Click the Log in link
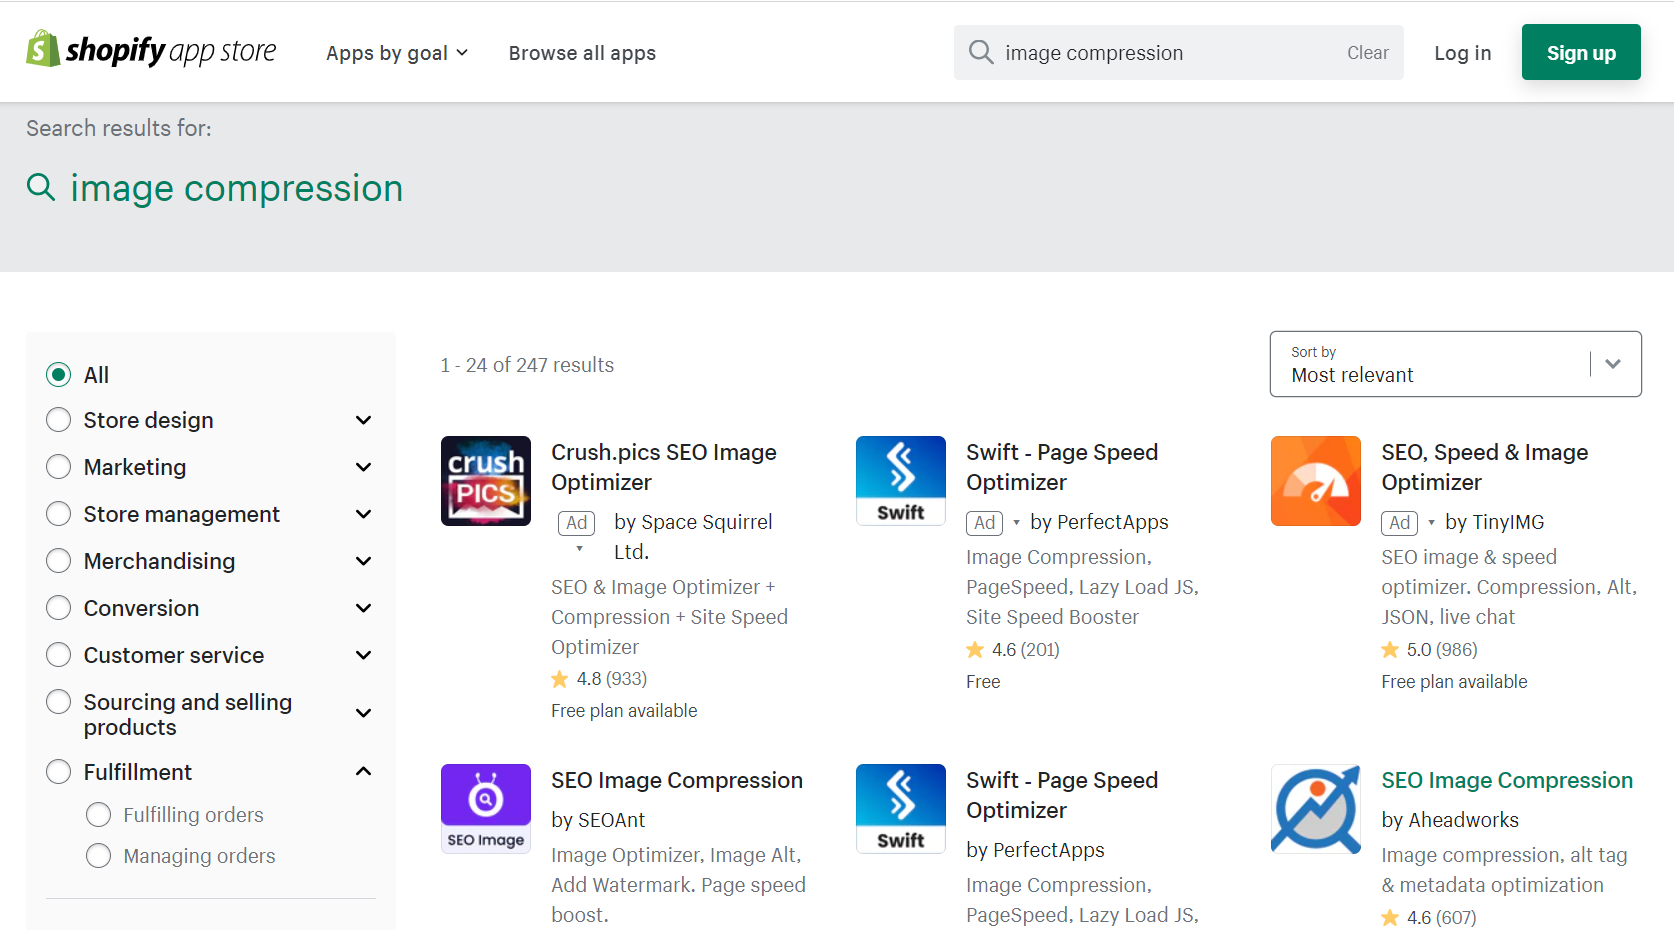The height and width of the screenshot is (930, 1674). pyautogui.click(x=1462, y=53)
